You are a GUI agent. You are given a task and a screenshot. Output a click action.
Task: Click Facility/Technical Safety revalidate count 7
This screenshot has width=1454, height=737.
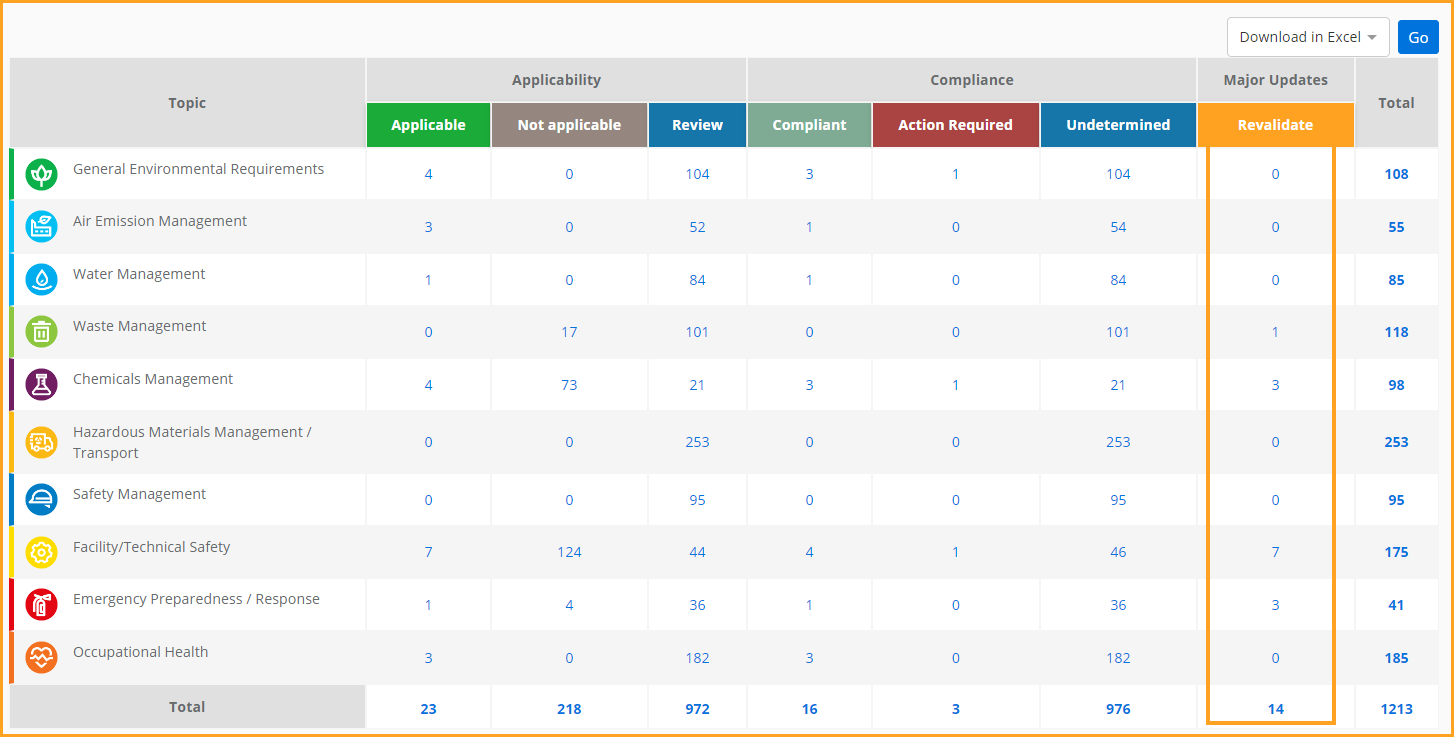pyautogui.click(x=1275, y=552)
